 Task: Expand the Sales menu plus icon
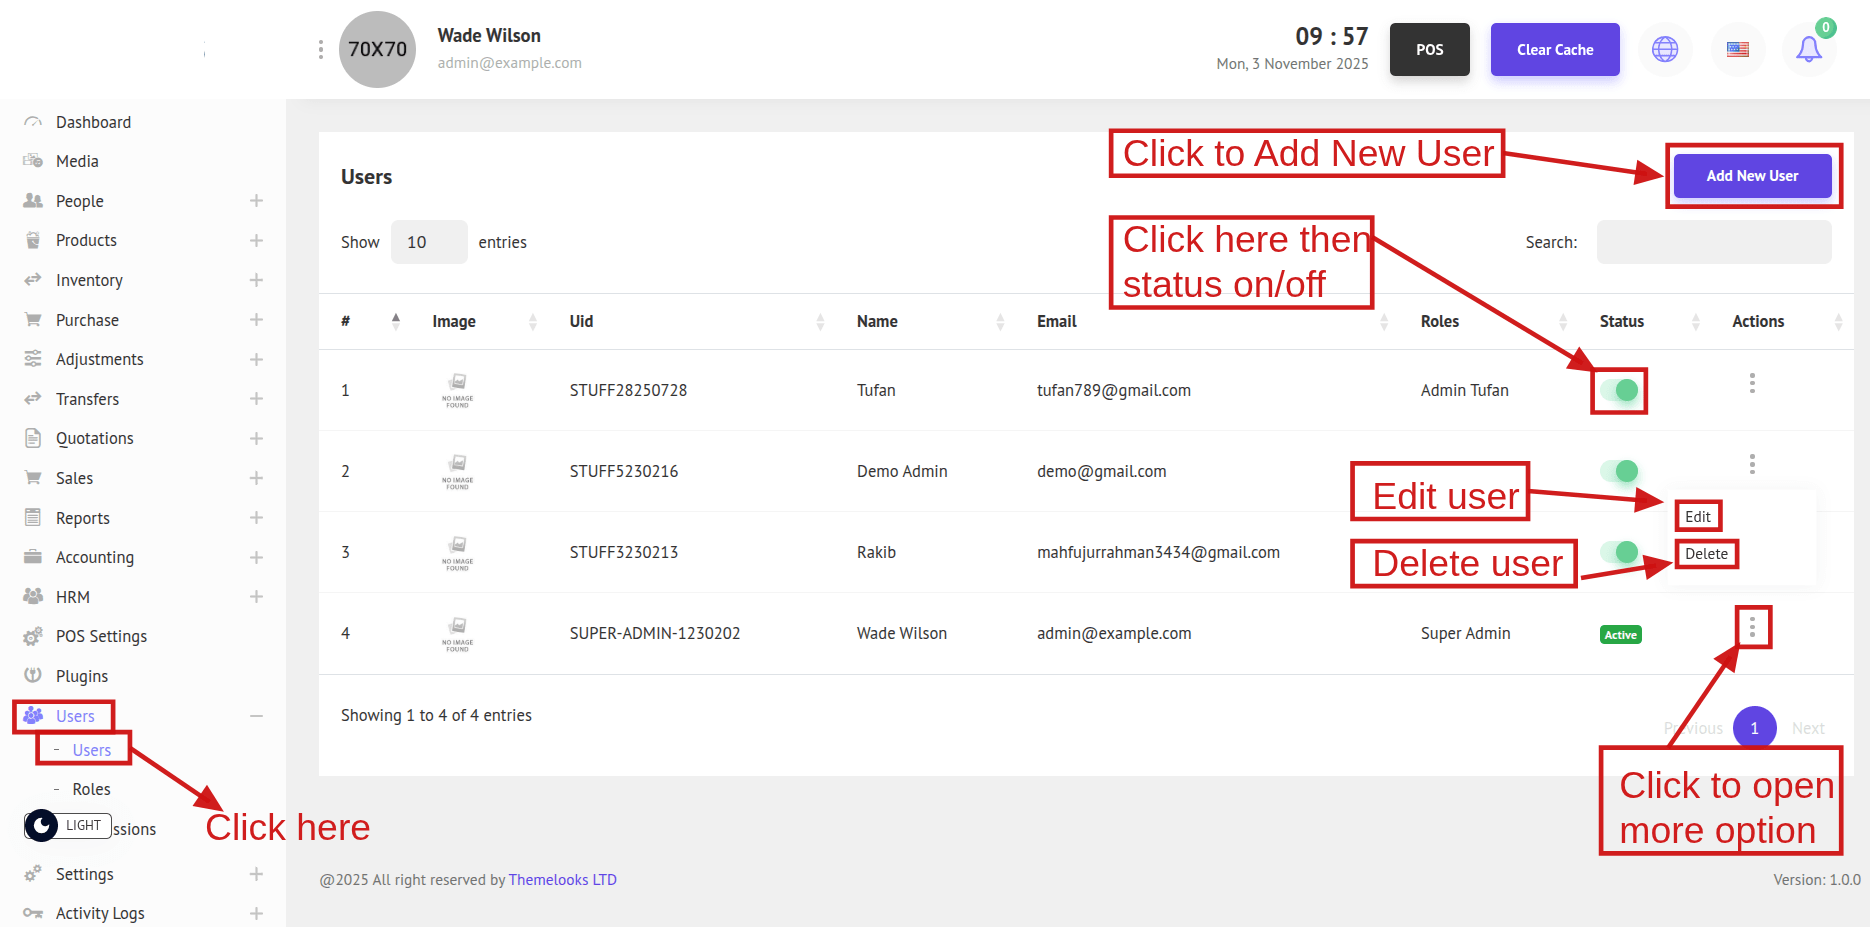256,478
